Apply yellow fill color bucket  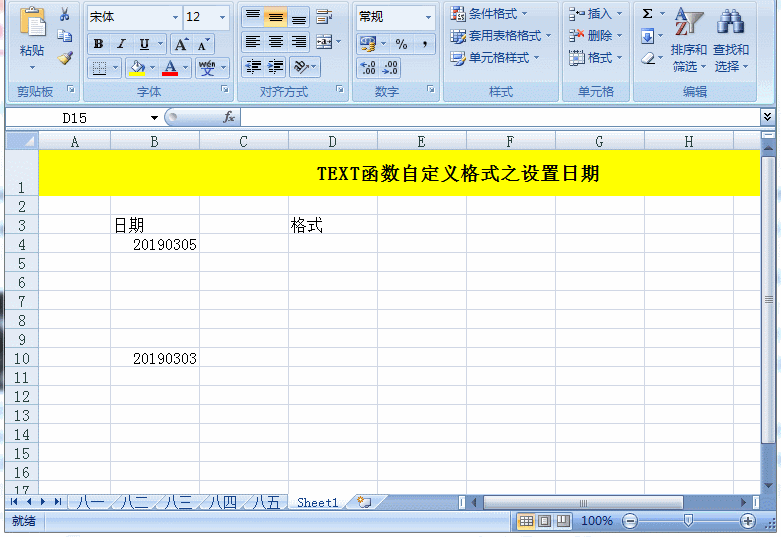tap(137, 67)
